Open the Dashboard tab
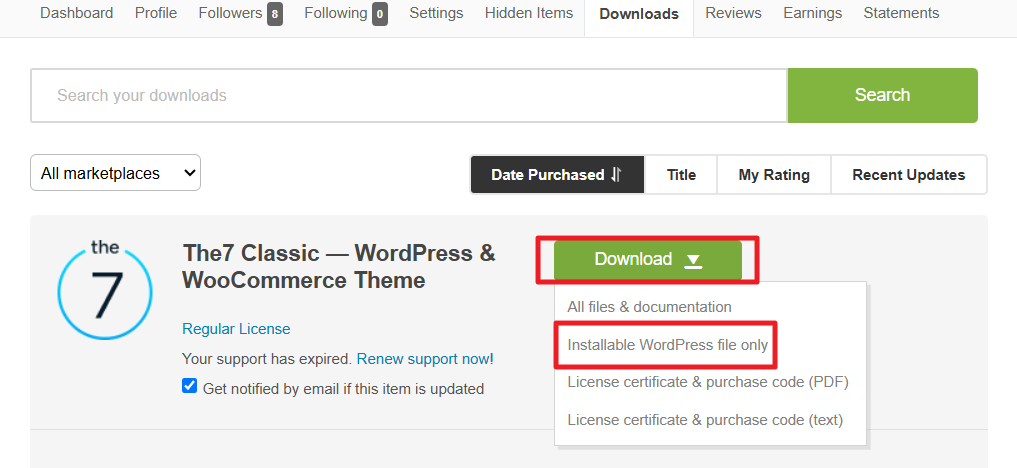1017x468 pixels. [77, 13]
